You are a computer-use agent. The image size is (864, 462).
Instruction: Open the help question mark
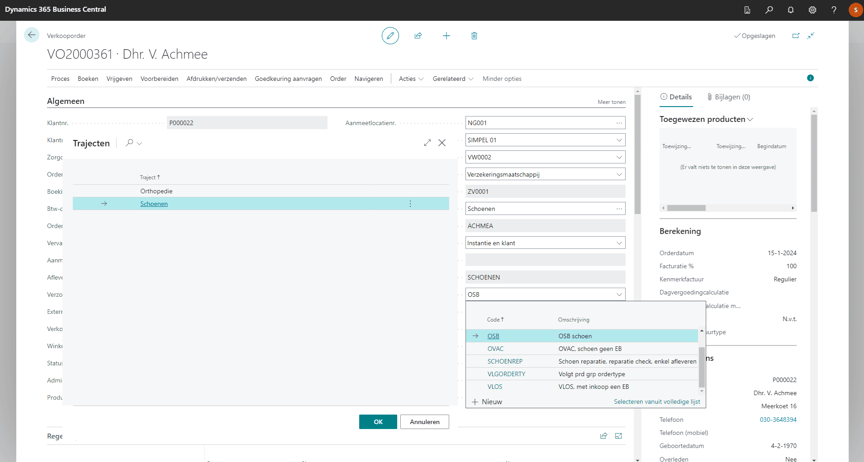(834, 10)
